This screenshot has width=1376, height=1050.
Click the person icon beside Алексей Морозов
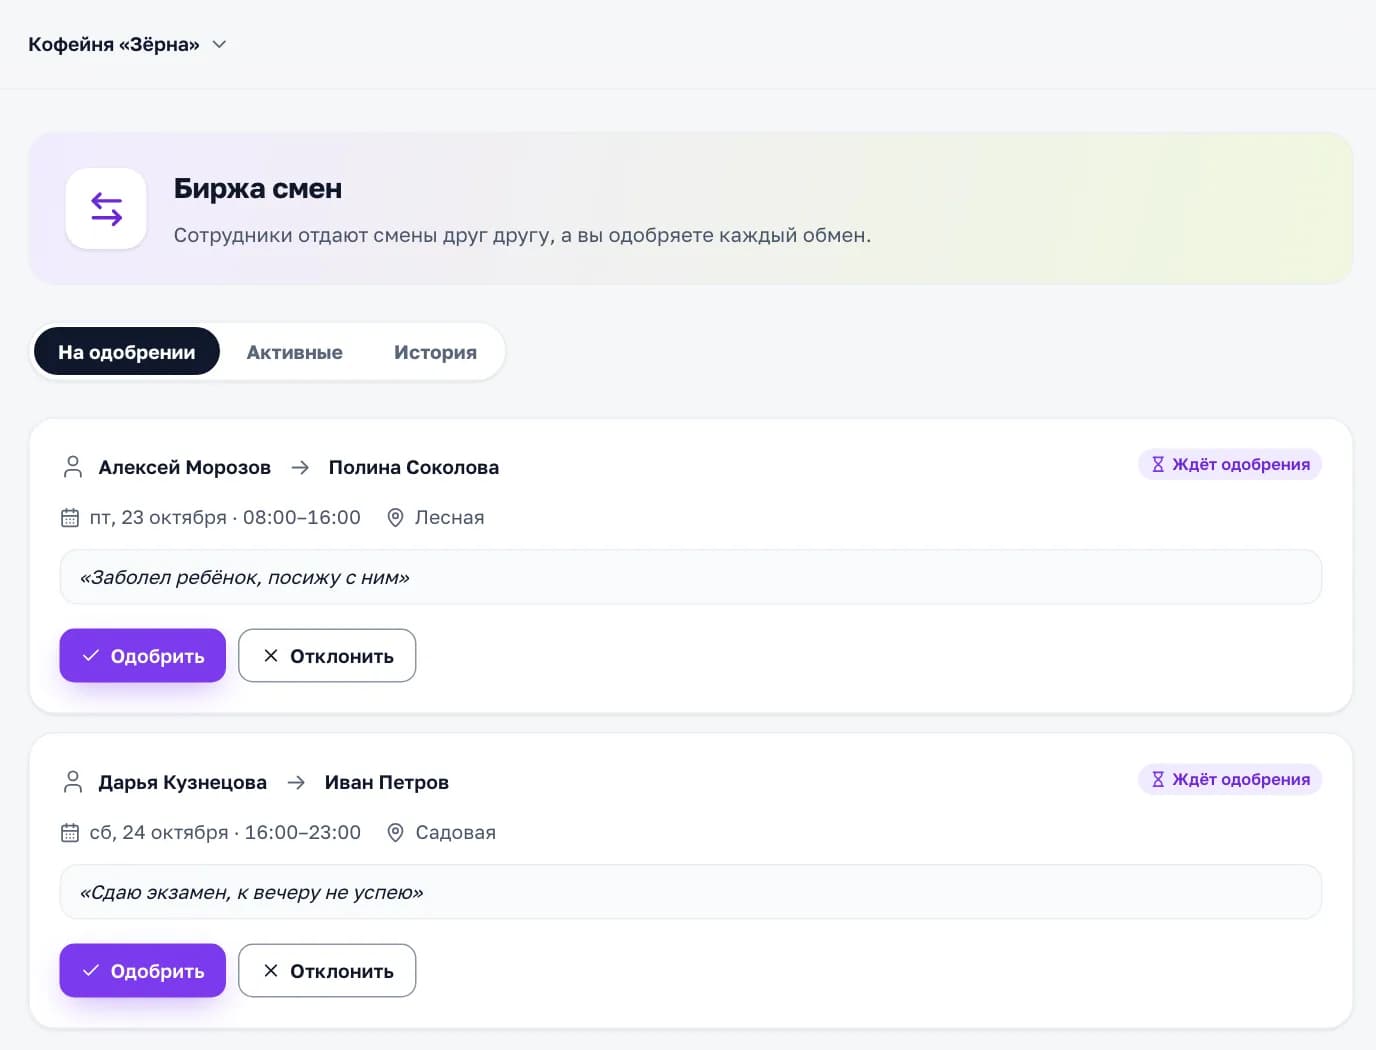point(72,467)
